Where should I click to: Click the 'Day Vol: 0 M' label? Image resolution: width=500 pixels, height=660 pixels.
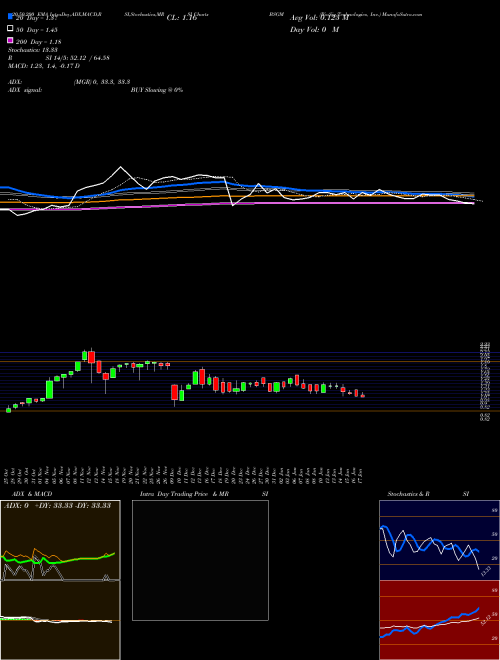coord(314,29)
